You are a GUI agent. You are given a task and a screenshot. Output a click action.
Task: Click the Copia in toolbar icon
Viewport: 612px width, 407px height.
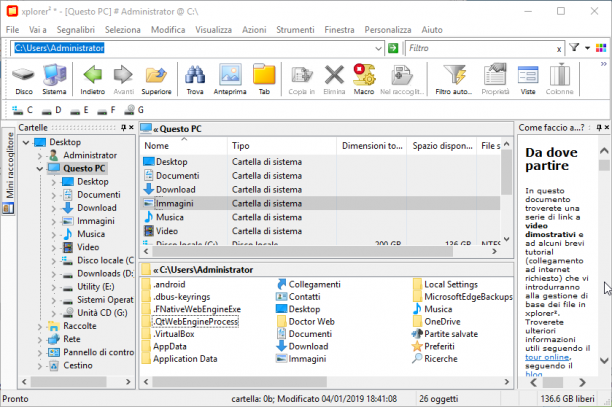302,80
